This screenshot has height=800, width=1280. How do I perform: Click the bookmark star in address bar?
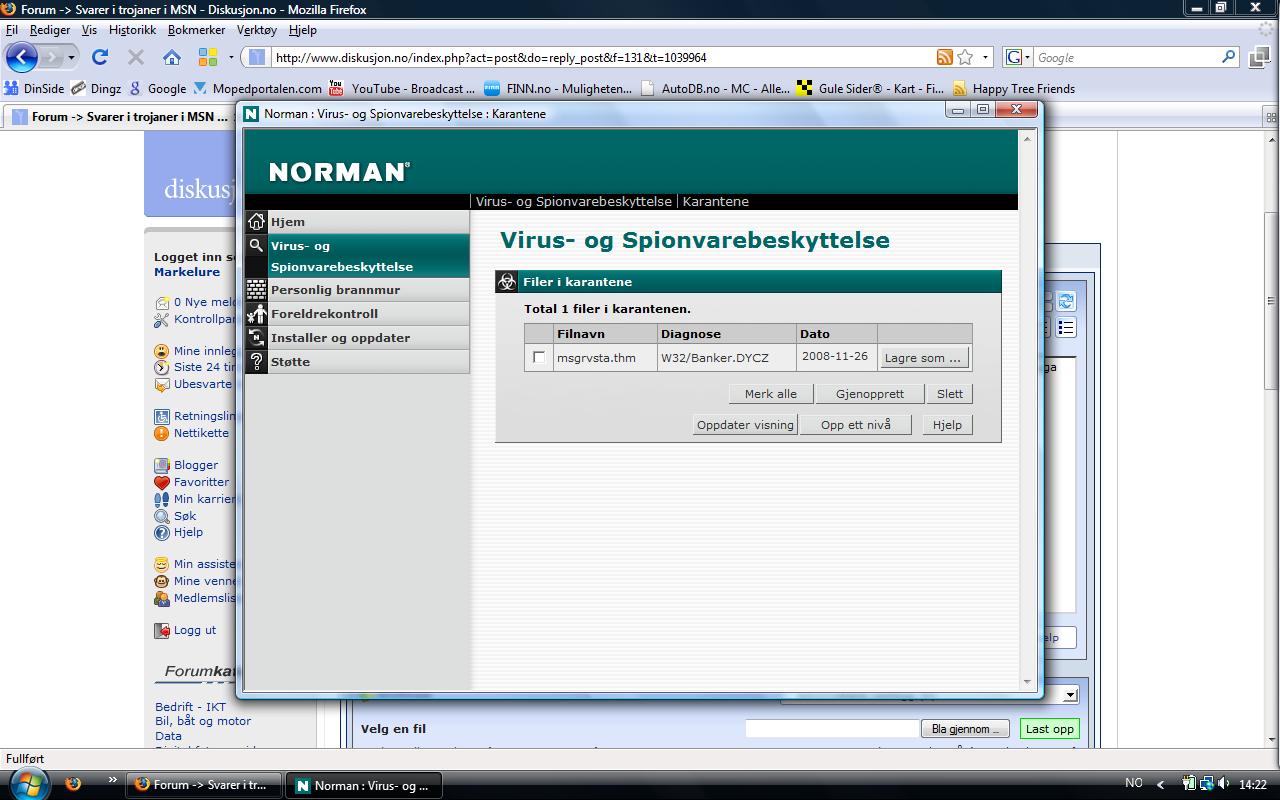tap(964, 57)
